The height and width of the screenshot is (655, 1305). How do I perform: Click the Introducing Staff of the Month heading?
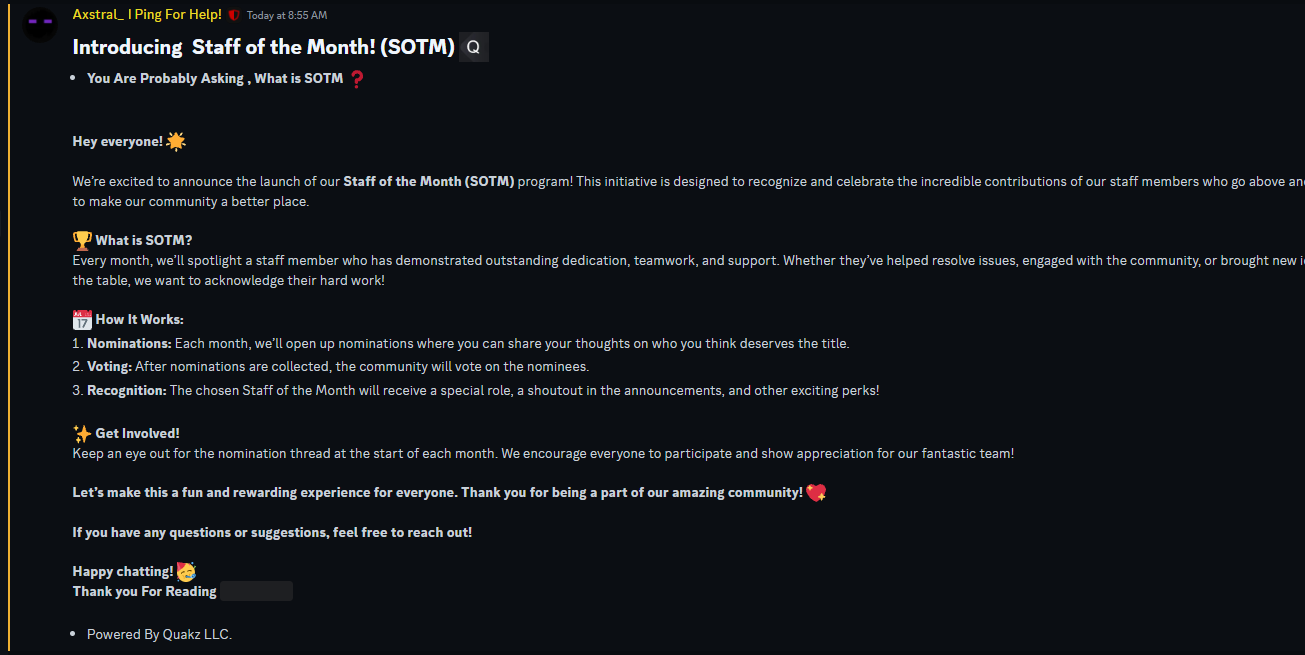[264, 47]
